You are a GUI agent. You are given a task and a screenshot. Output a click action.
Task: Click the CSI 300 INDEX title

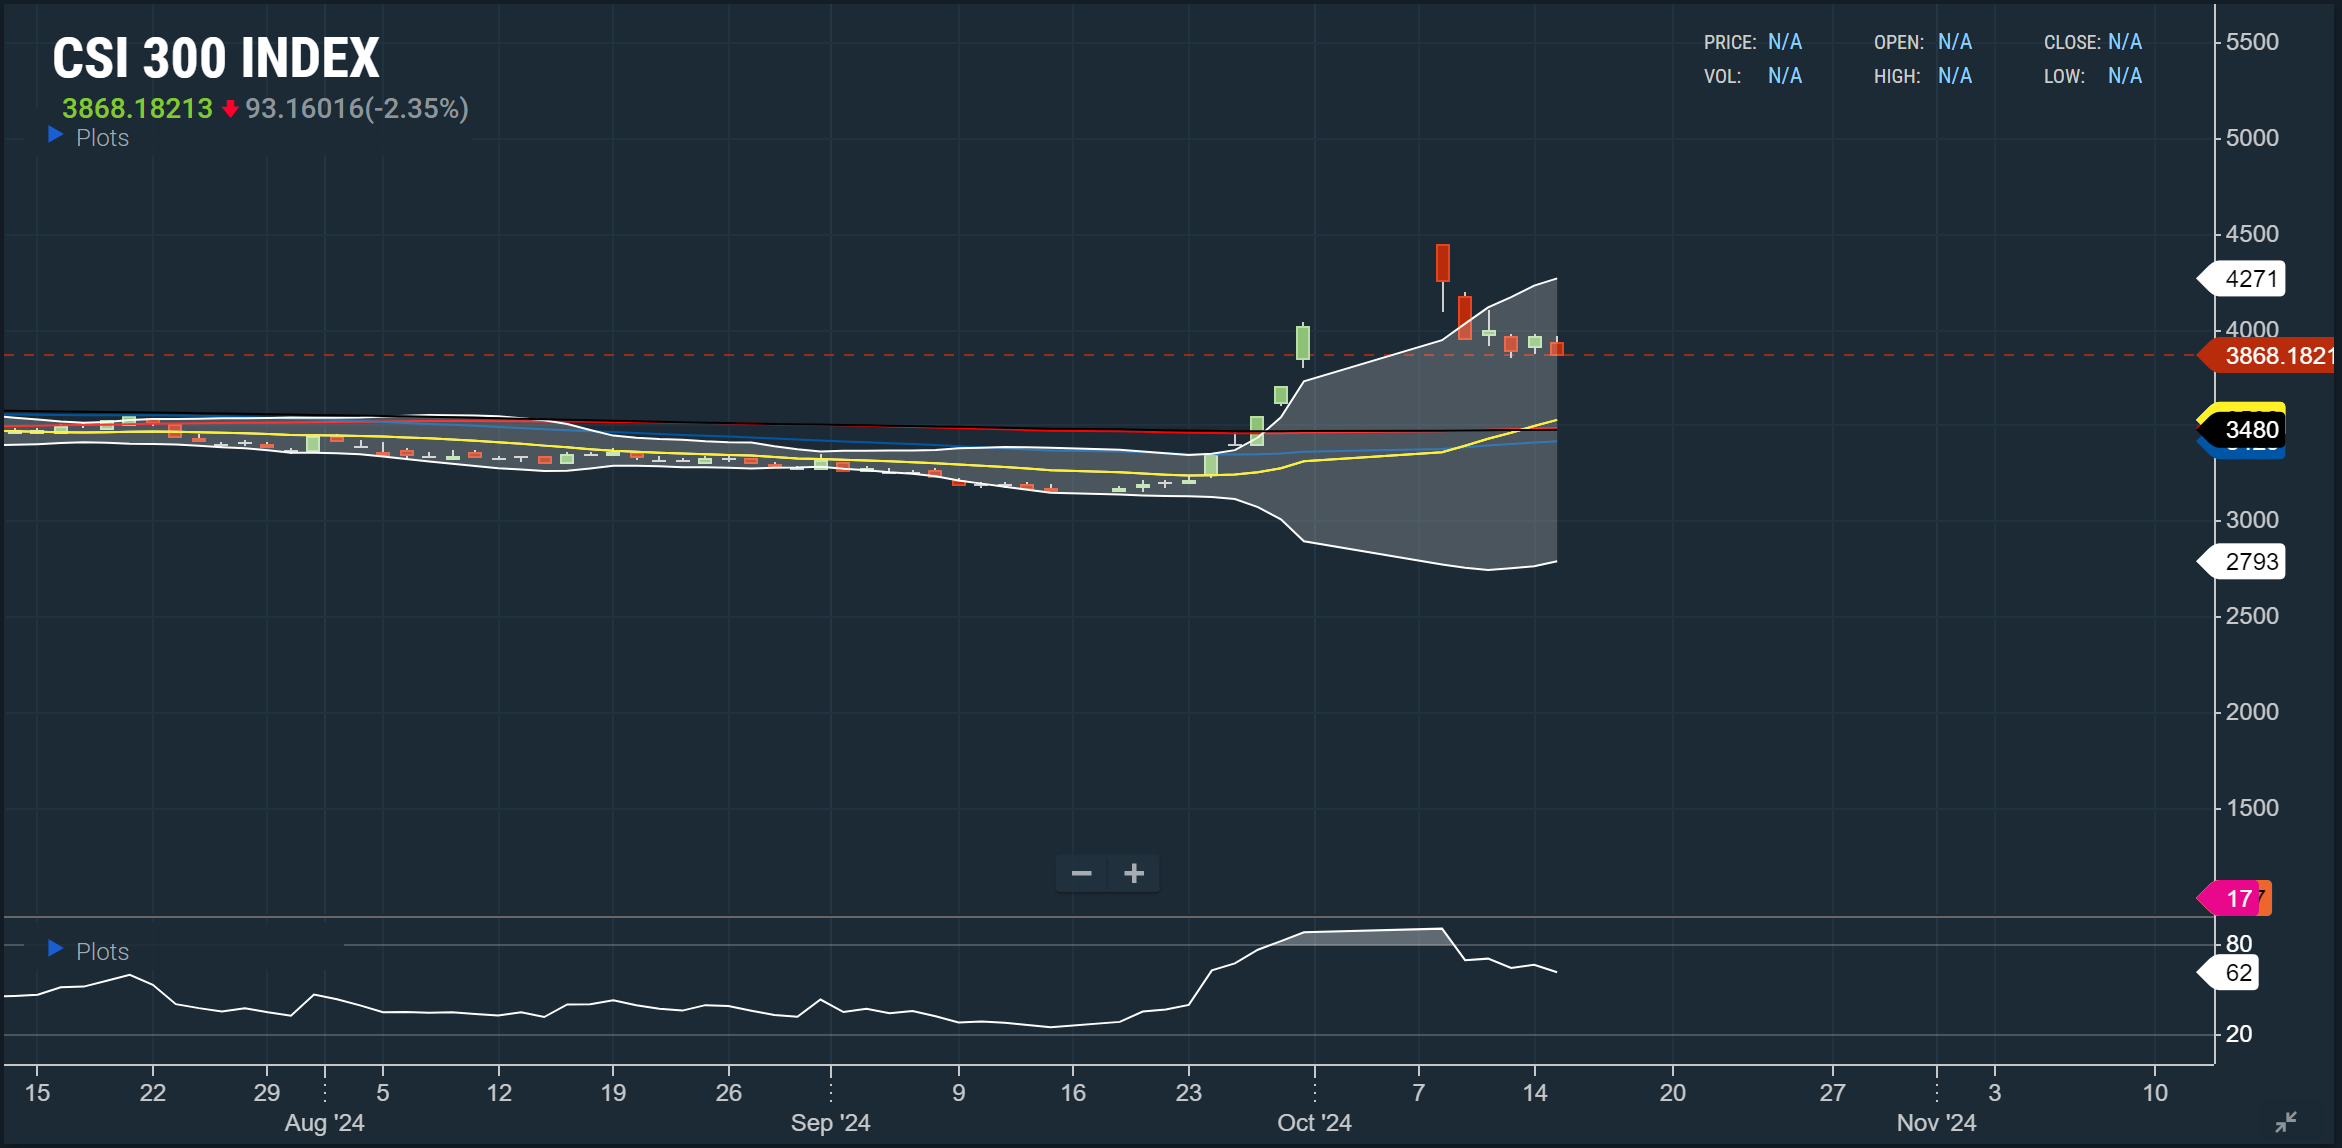click(216, 58)
